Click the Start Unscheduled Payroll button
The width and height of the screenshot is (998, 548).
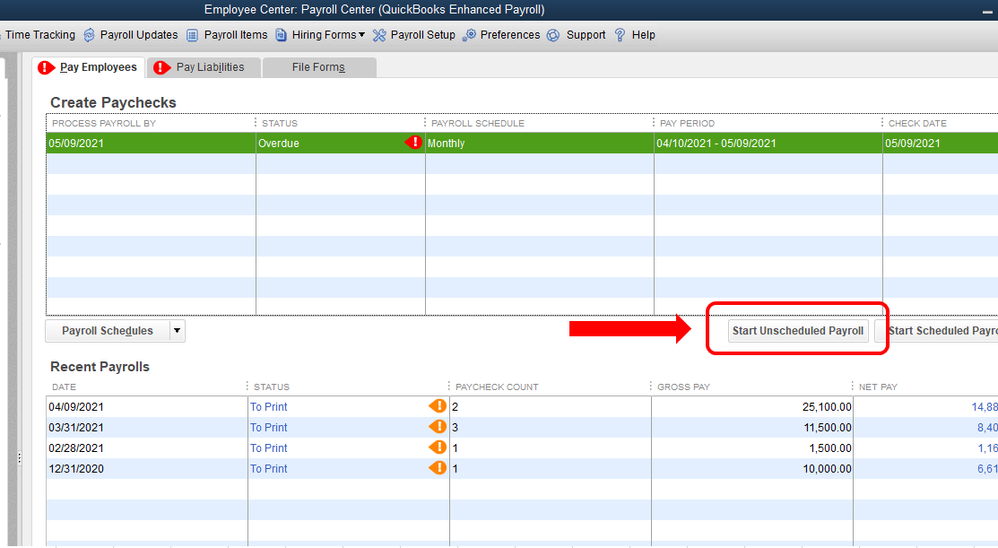[798, 331]
